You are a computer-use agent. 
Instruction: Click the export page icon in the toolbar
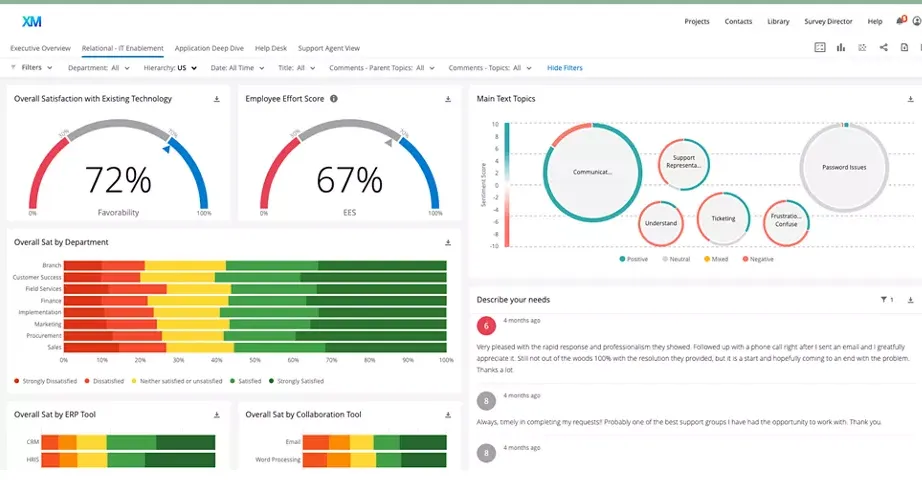tap(905, 47)
